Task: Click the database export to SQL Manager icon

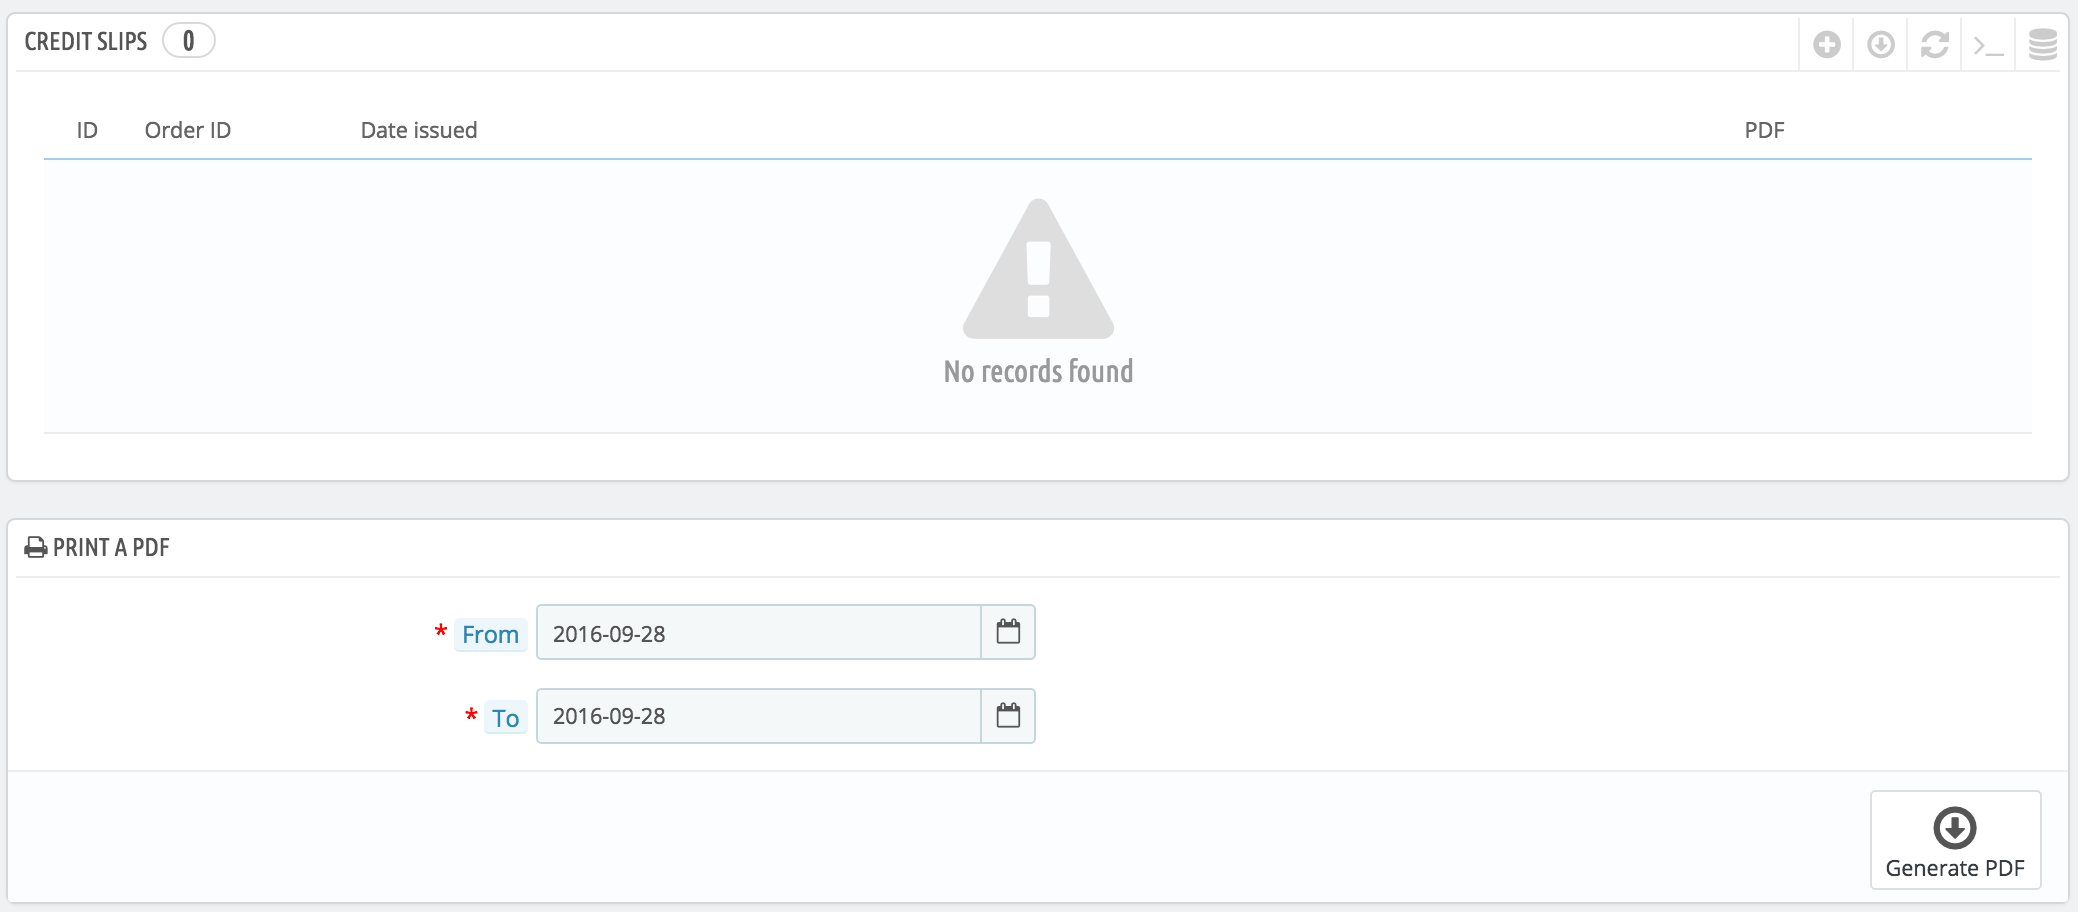Action: click(x=2042, y=45)
